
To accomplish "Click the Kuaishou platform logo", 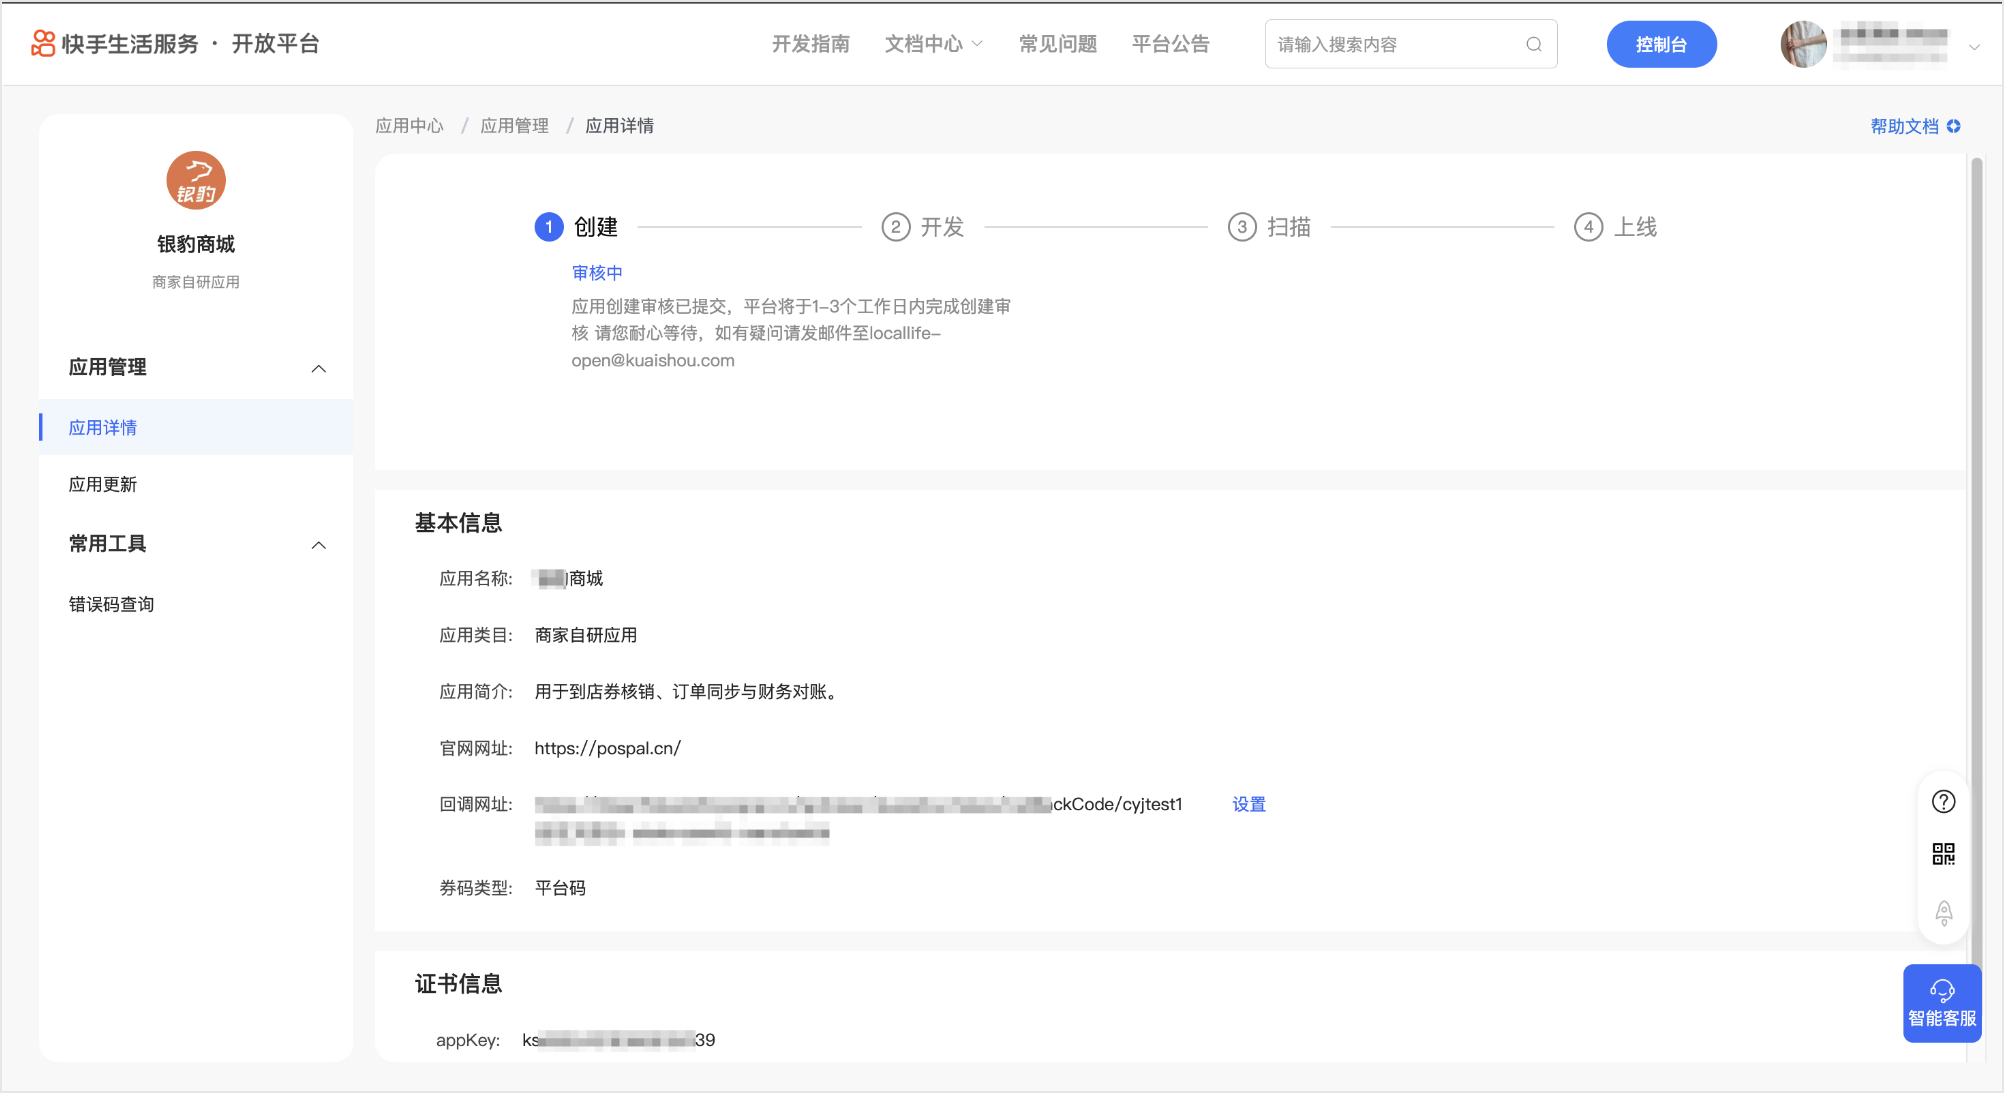I will (43, 43).
